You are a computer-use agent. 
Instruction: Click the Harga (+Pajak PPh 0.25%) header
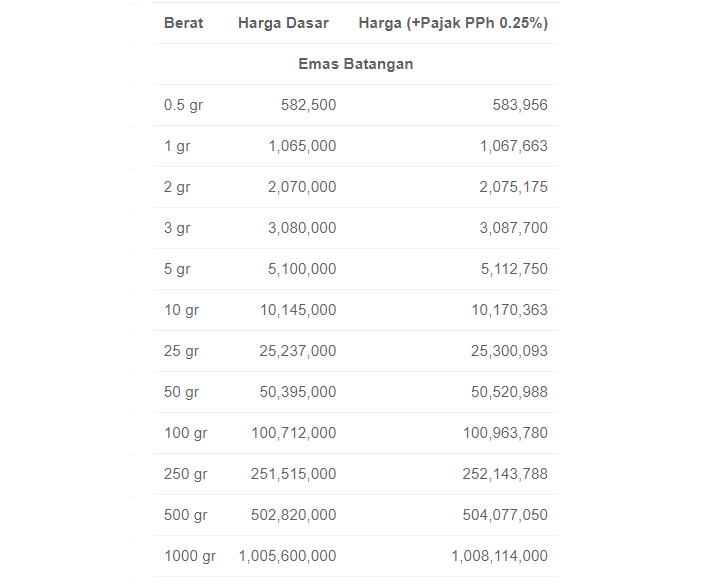(x=453, y=23)
